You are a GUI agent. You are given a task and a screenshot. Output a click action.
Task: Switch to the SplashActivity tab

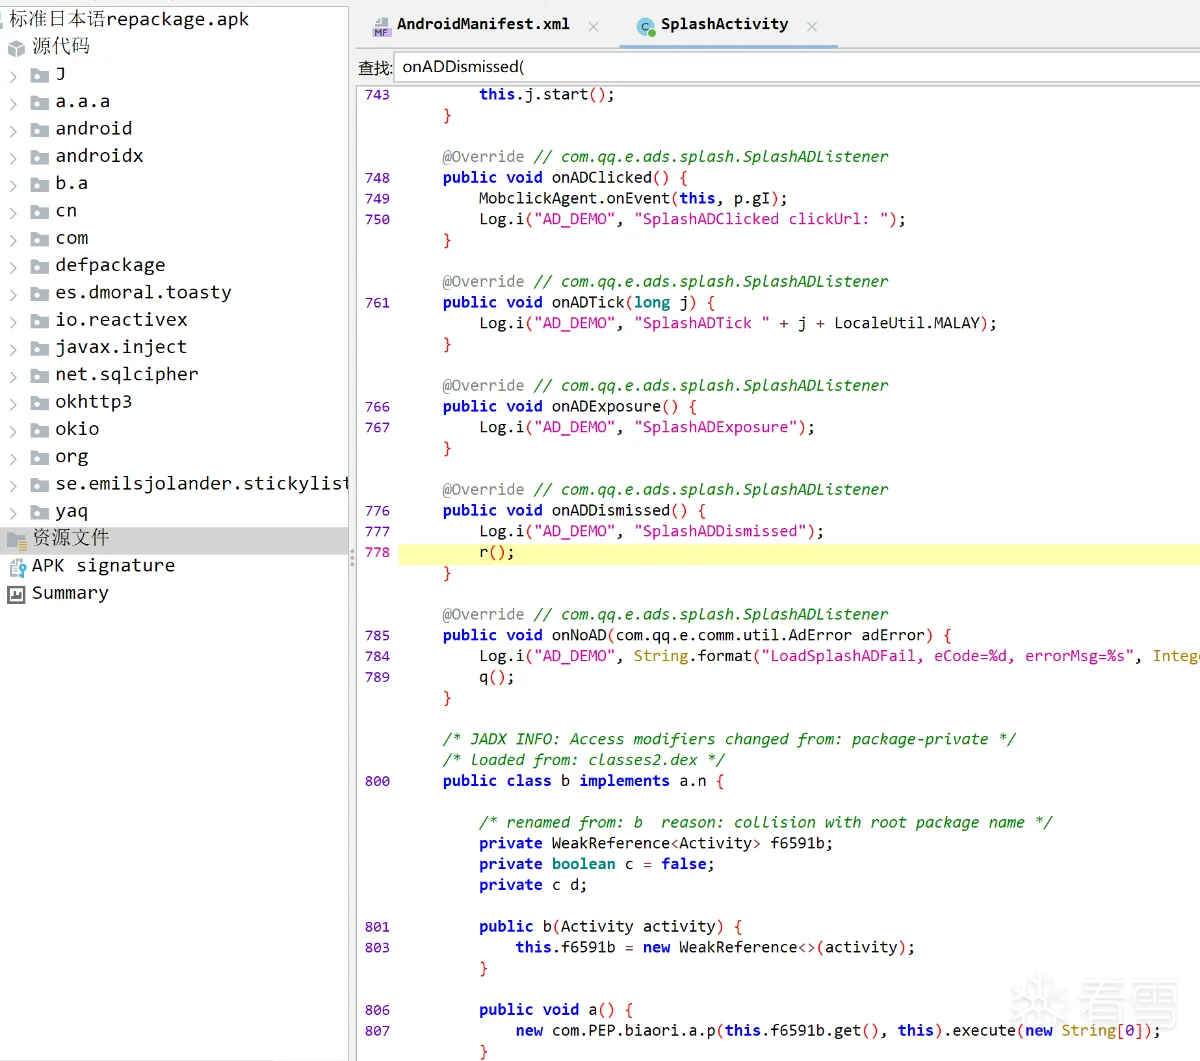point(724,25)
